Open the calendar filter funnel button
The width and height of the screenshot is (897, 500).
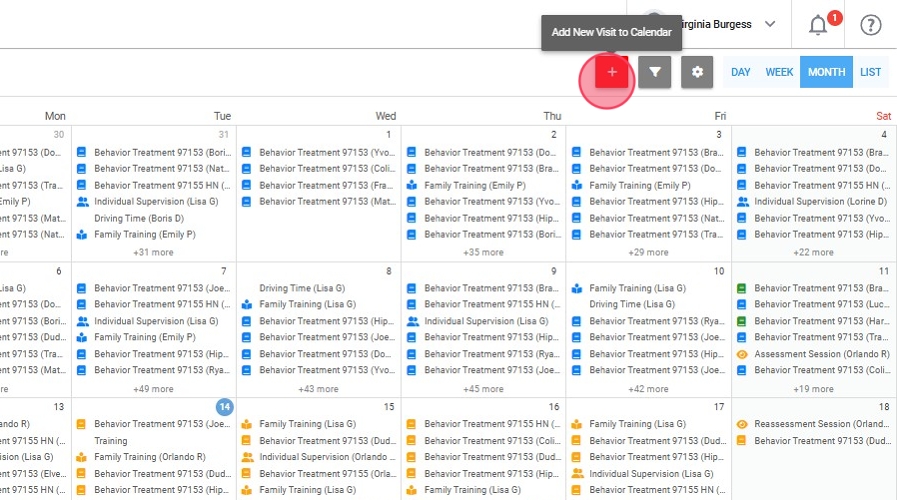click(x=654, y=72)
